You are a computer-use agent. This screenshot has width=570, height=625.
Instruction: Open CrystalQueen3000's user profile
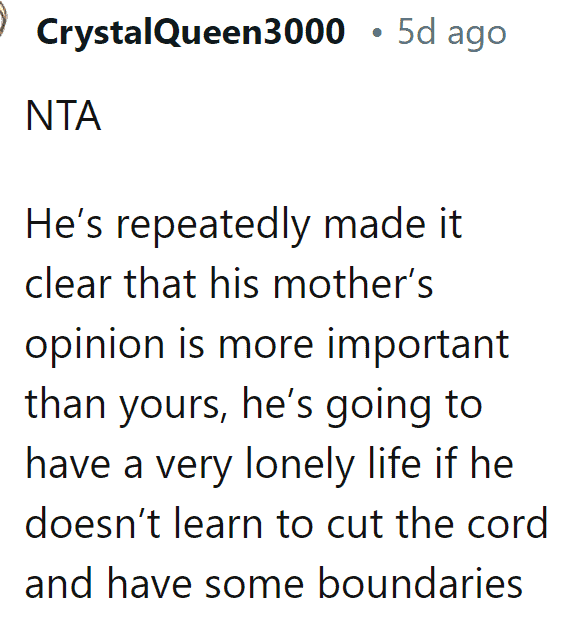pyautogui.click(x=191, y=32)
